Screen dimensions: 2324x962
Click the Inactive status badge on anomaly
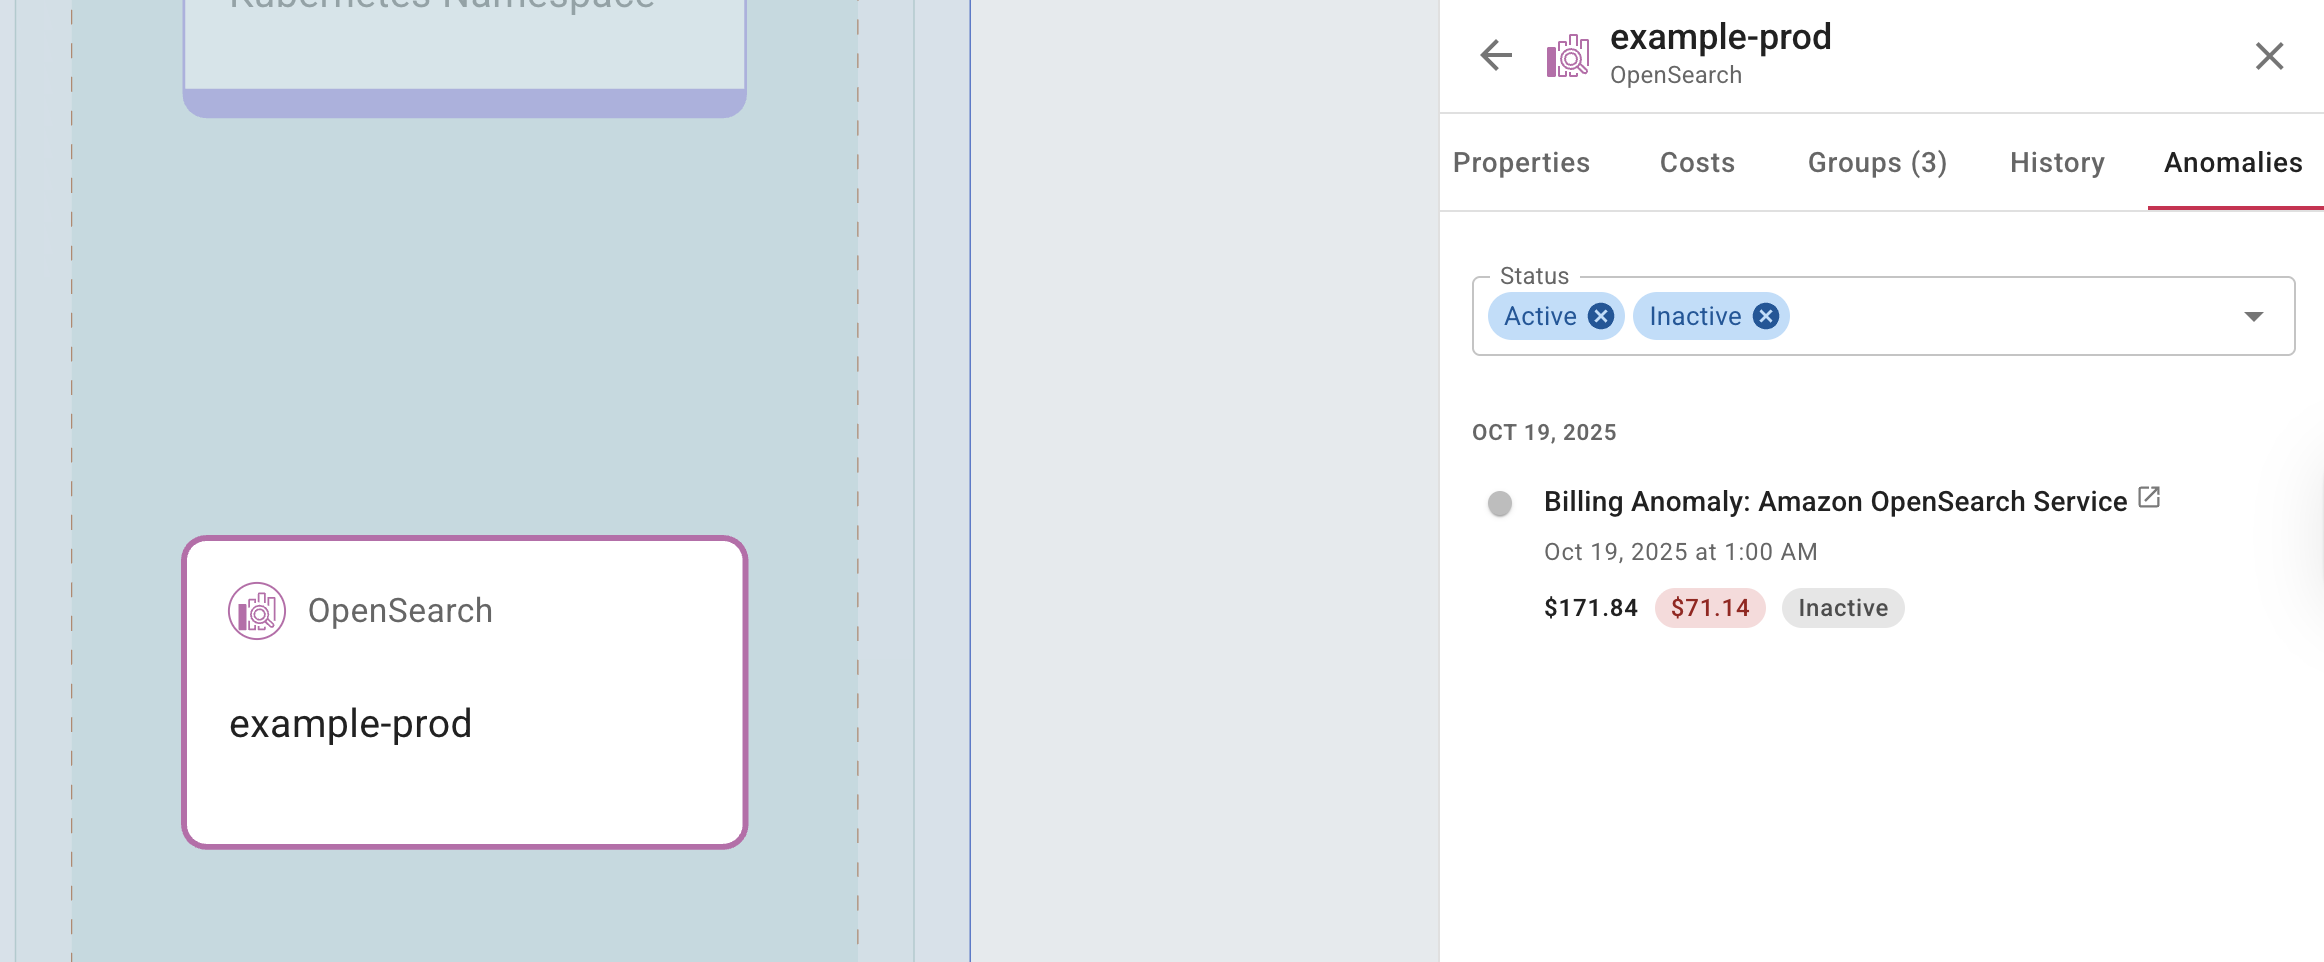[x=1843, y=608]
